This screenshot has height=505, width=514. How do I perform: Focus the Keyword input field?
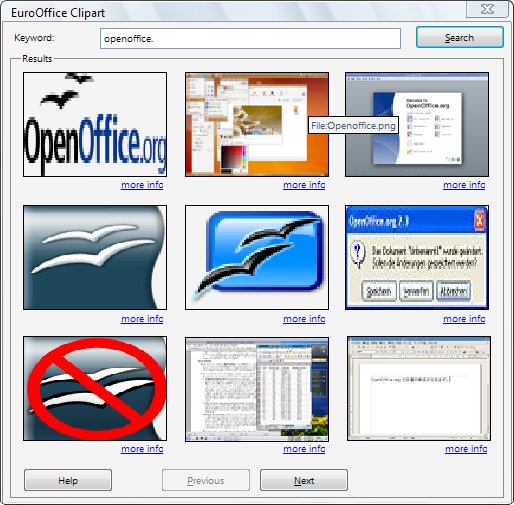click(250, 38)
